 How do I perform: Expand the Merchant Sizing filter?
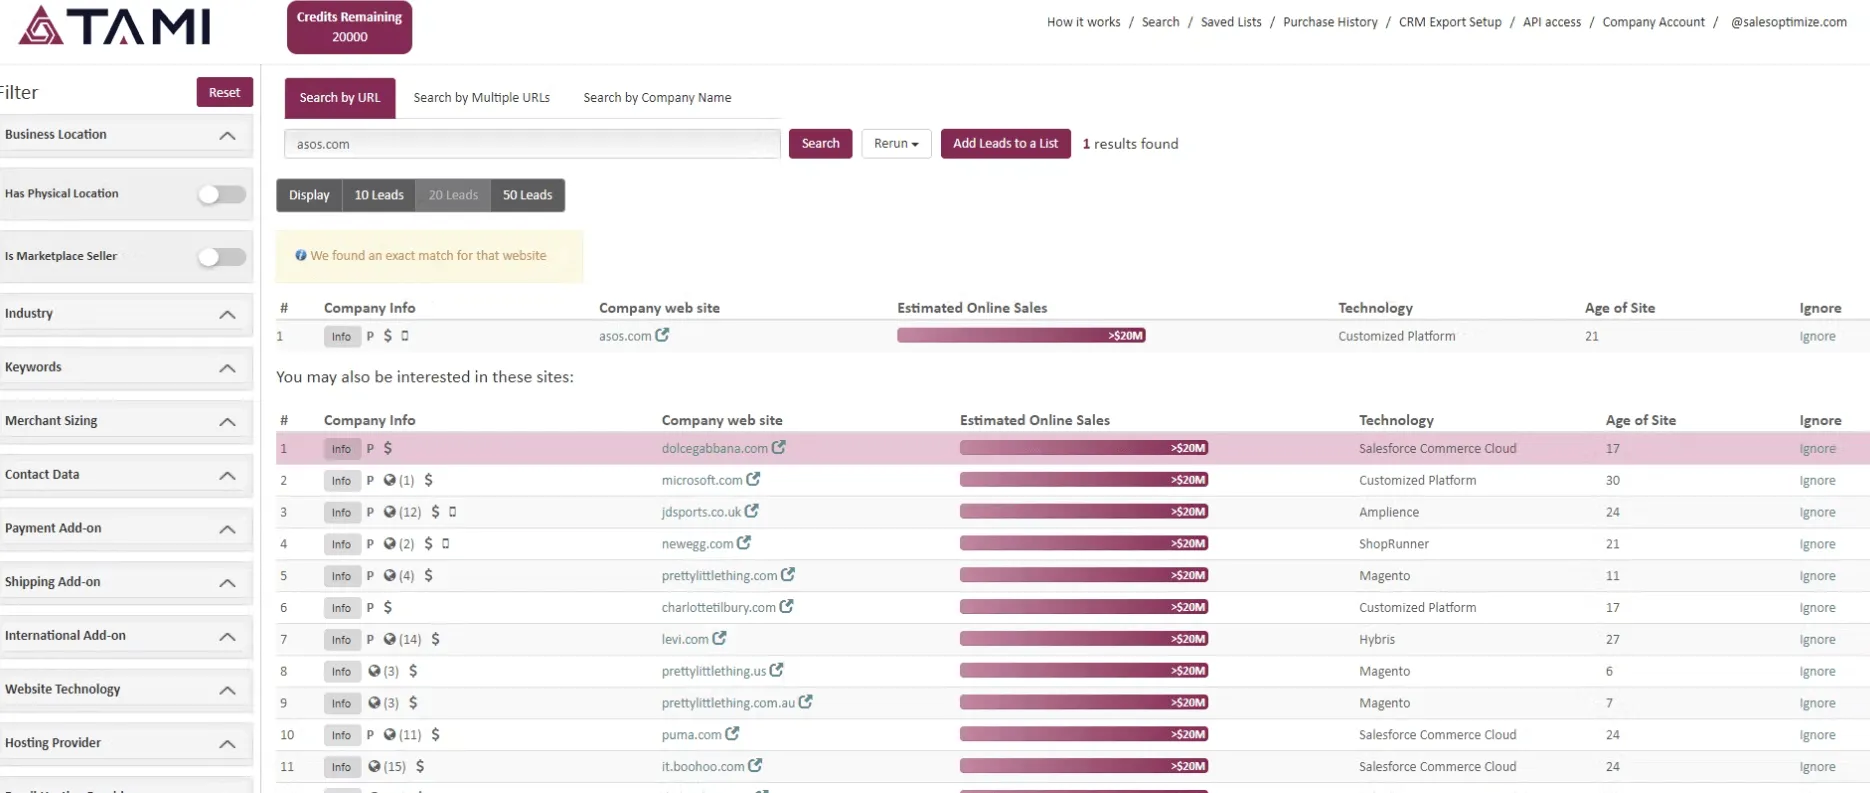click(x=126, y=421)
